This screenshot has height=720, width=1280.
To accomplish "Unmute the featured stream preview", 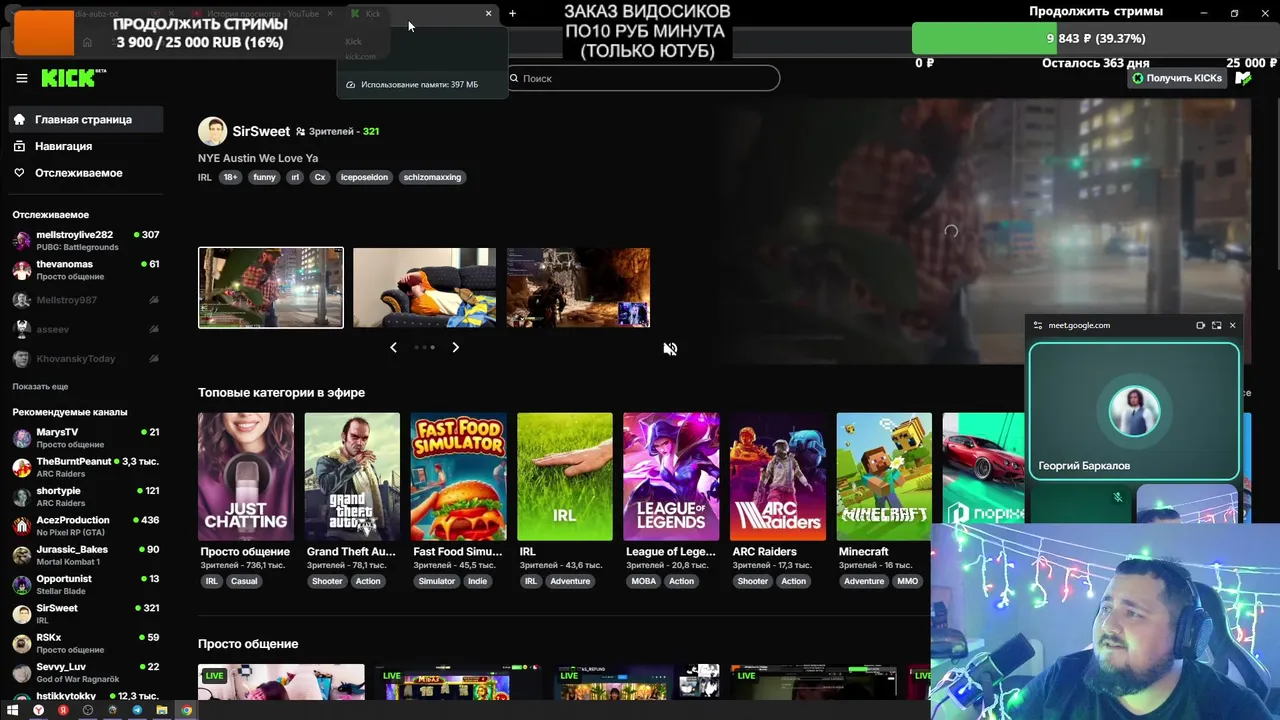I will (x=670, y=349).
